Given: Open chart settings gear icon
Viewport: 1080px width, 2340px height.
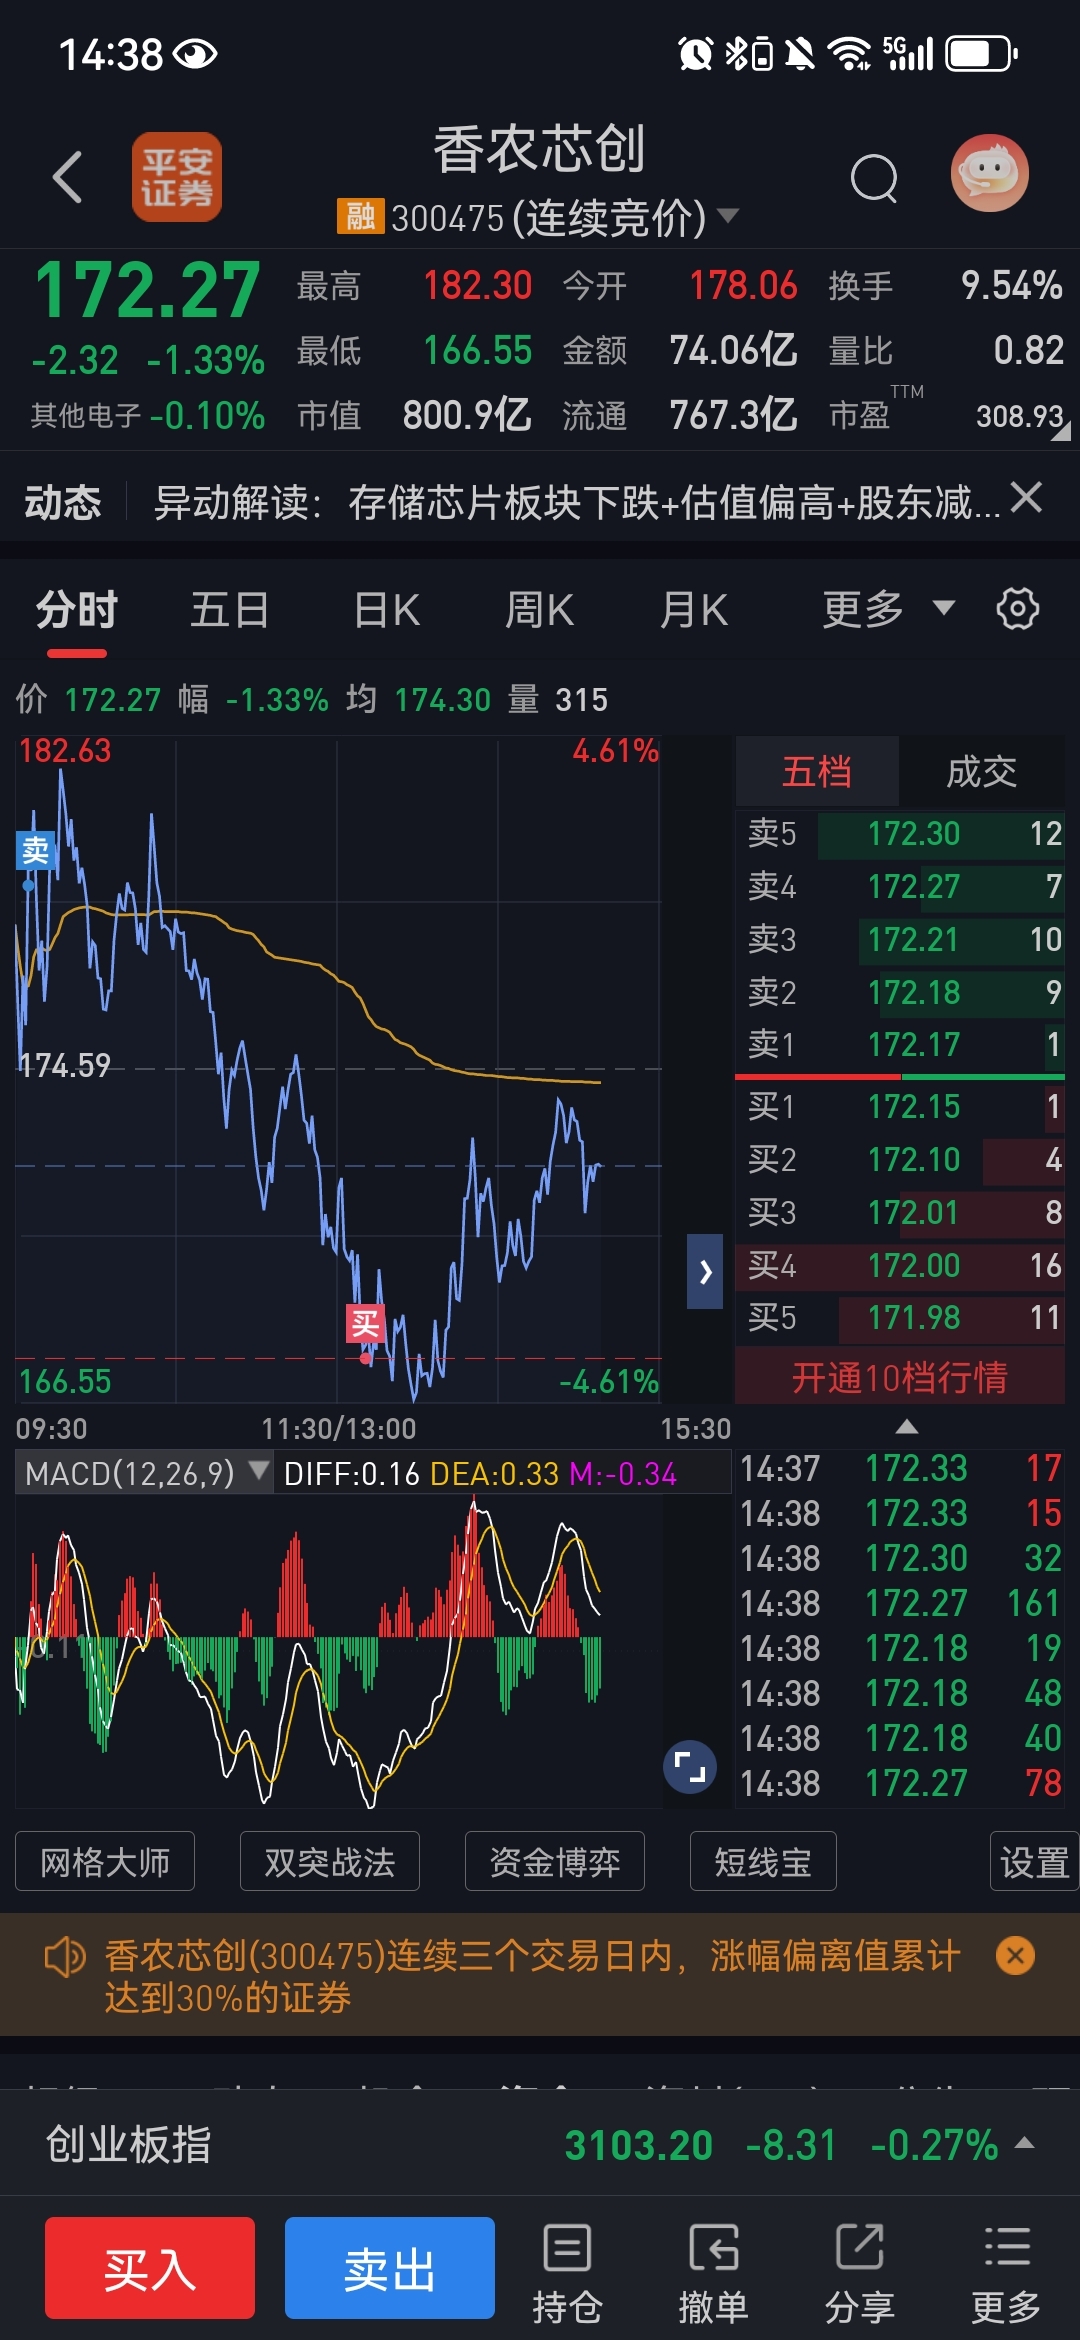Looking at the screenshot, I should point(1018,608).
